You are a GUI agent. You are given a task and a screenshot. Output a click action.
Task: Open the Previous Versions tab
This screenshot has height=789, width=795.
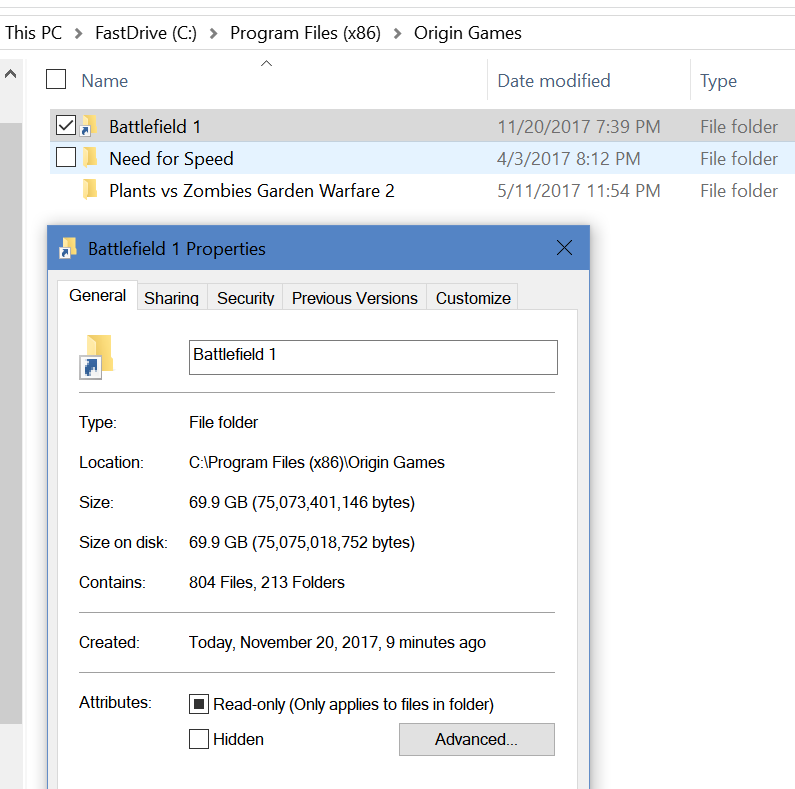point(354,298)
